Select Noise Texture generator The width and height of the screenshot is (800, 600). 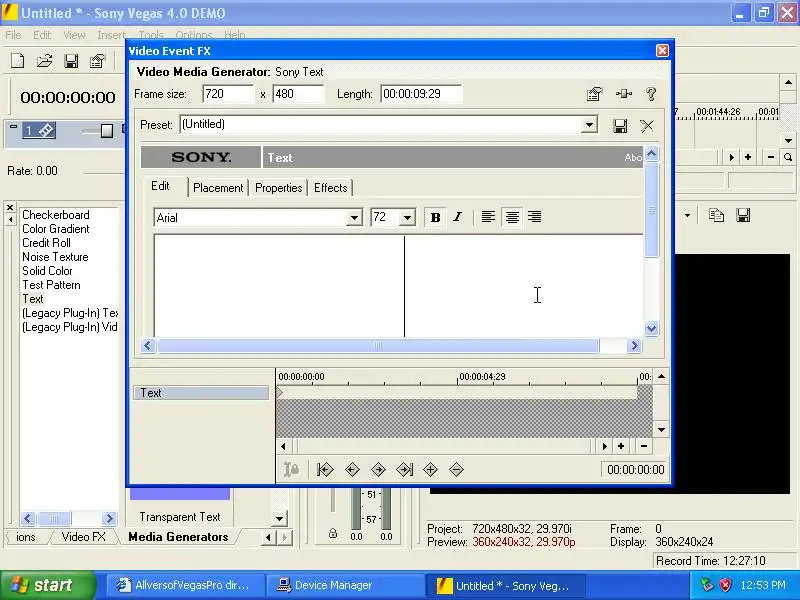pyautogui.click(x=55, y=257)
